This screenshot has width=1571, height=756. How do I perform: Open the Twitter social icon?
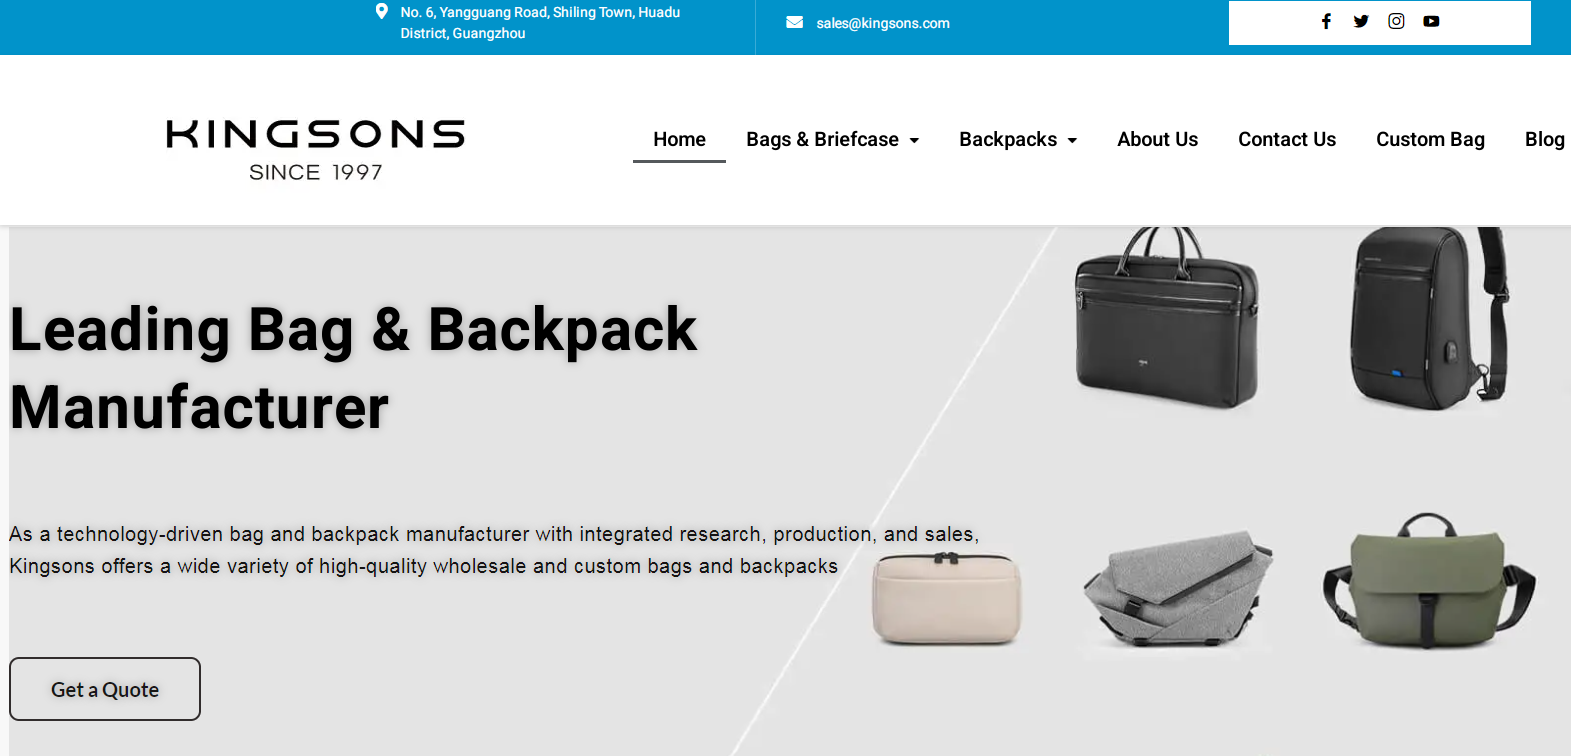pyautogui.click(x=1361, y=21)
